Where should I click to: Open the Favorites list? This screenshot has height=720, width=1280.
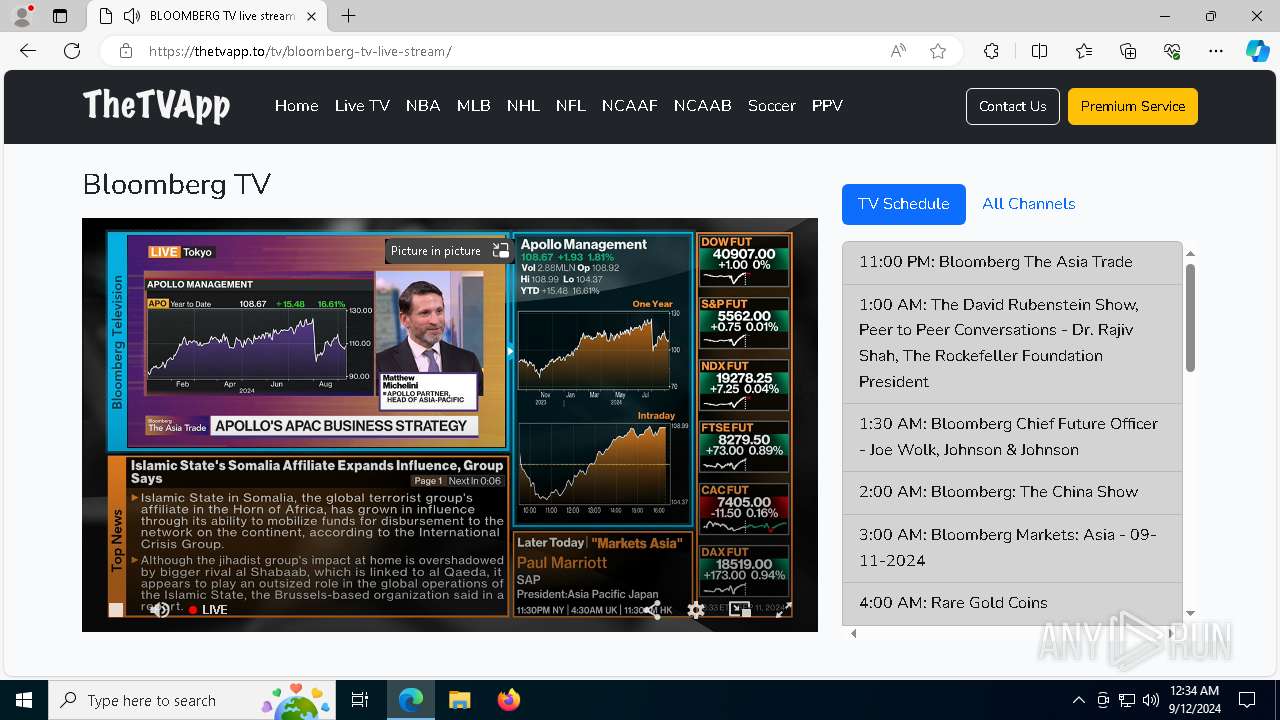click(1084, 51)
